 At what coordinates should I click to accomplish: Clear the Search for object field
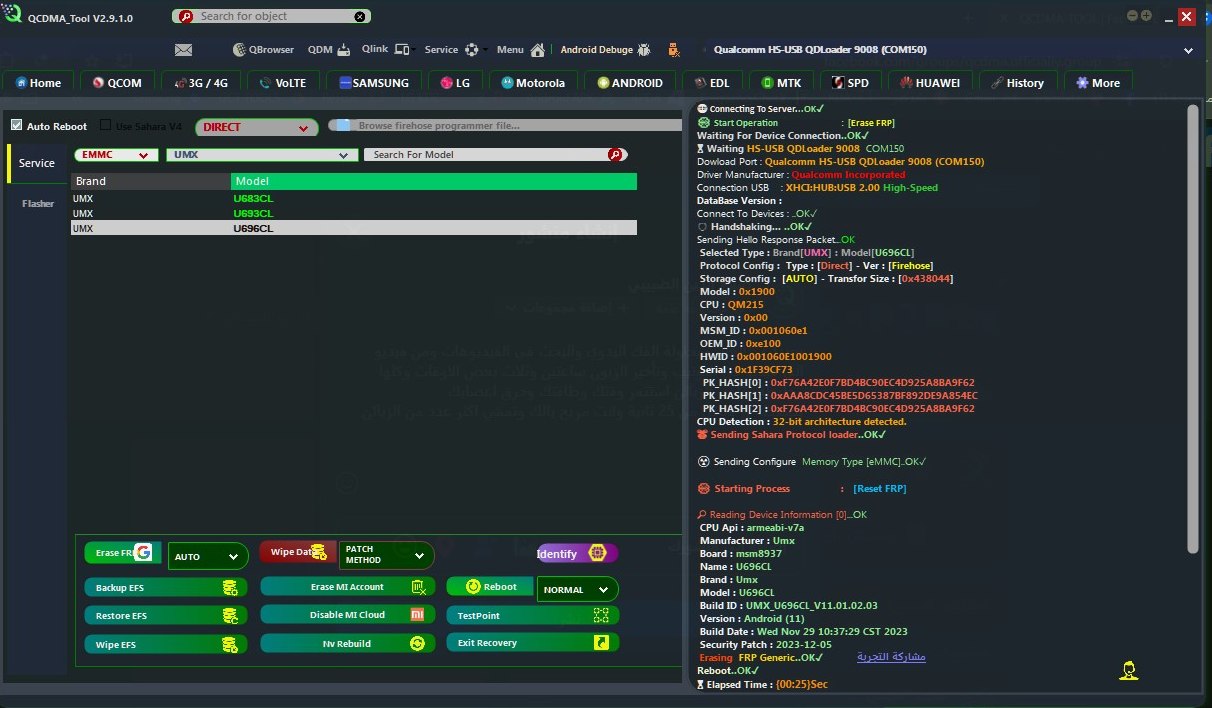coord(361,16)
